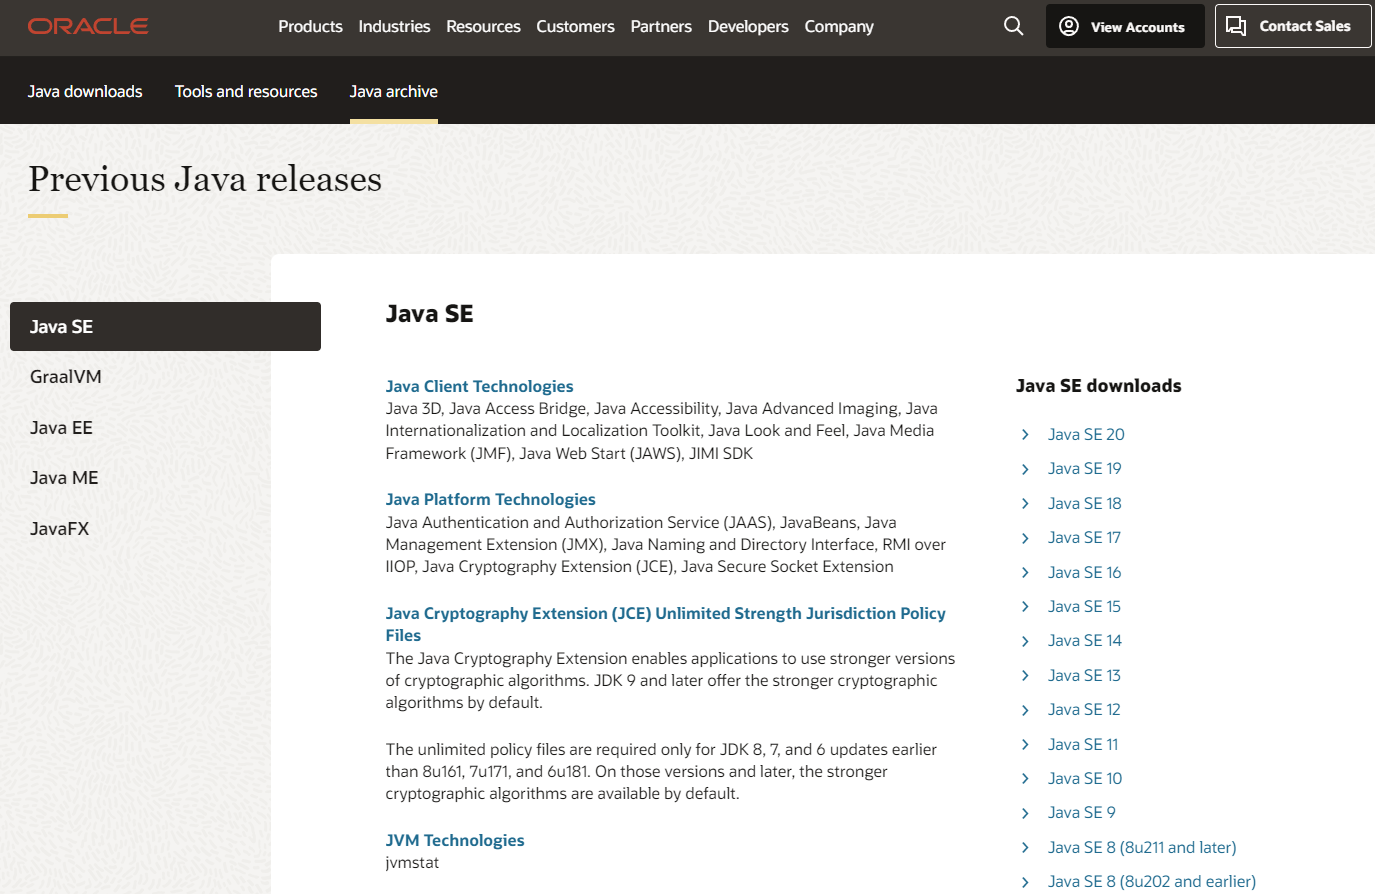
Task: Click the chevron beside Java SE 20
Action: tap(1025, 435)
